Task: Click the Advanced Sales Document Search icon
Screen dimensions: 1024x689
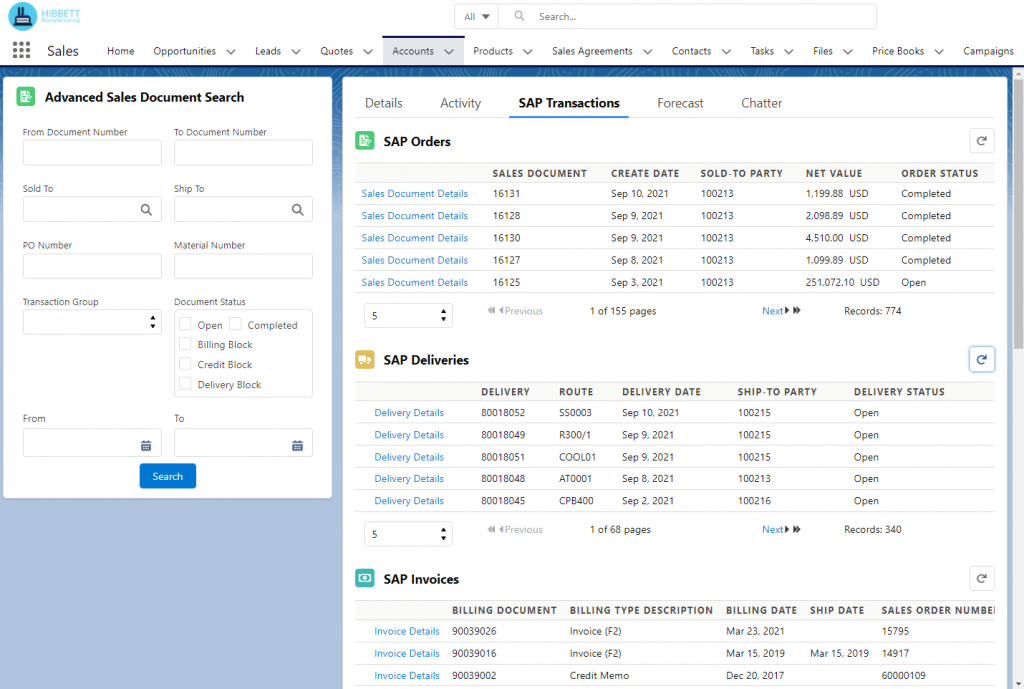Action: pyautogui.click(x=25, y=97)
